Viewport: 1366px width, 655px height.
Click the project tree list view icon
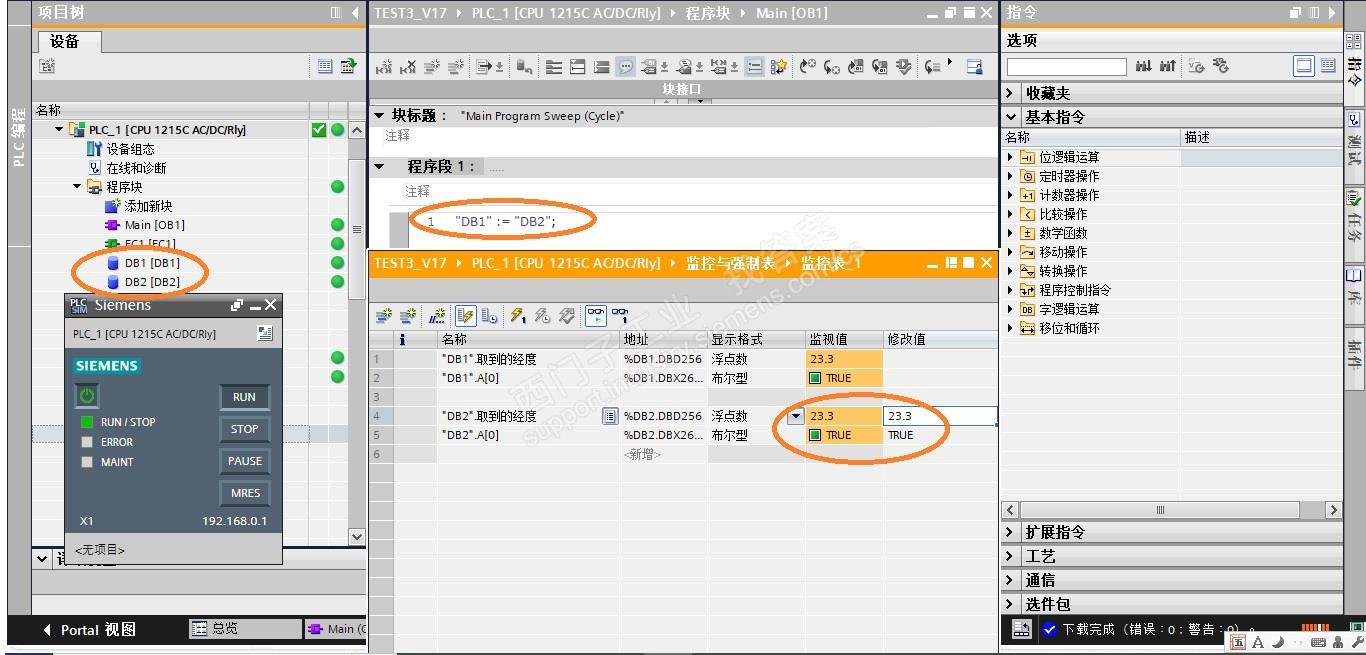click(x=325, y=67)
